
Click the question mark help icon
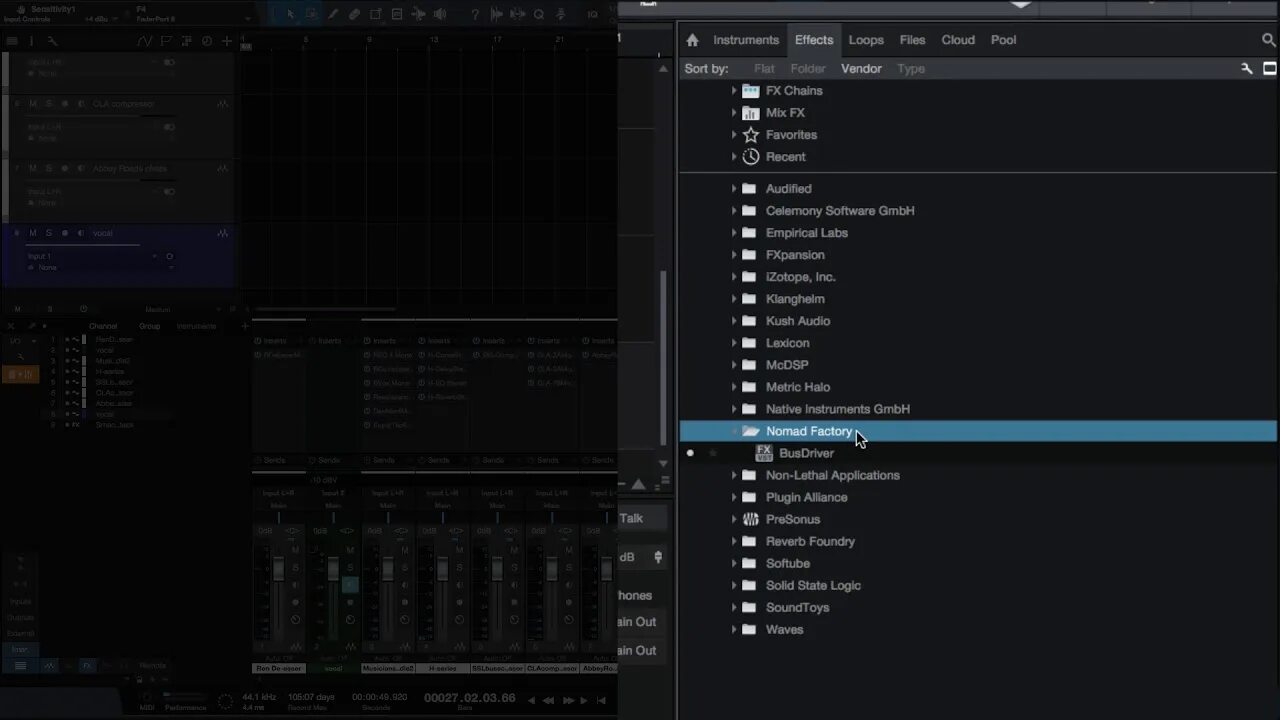(475, 14)
